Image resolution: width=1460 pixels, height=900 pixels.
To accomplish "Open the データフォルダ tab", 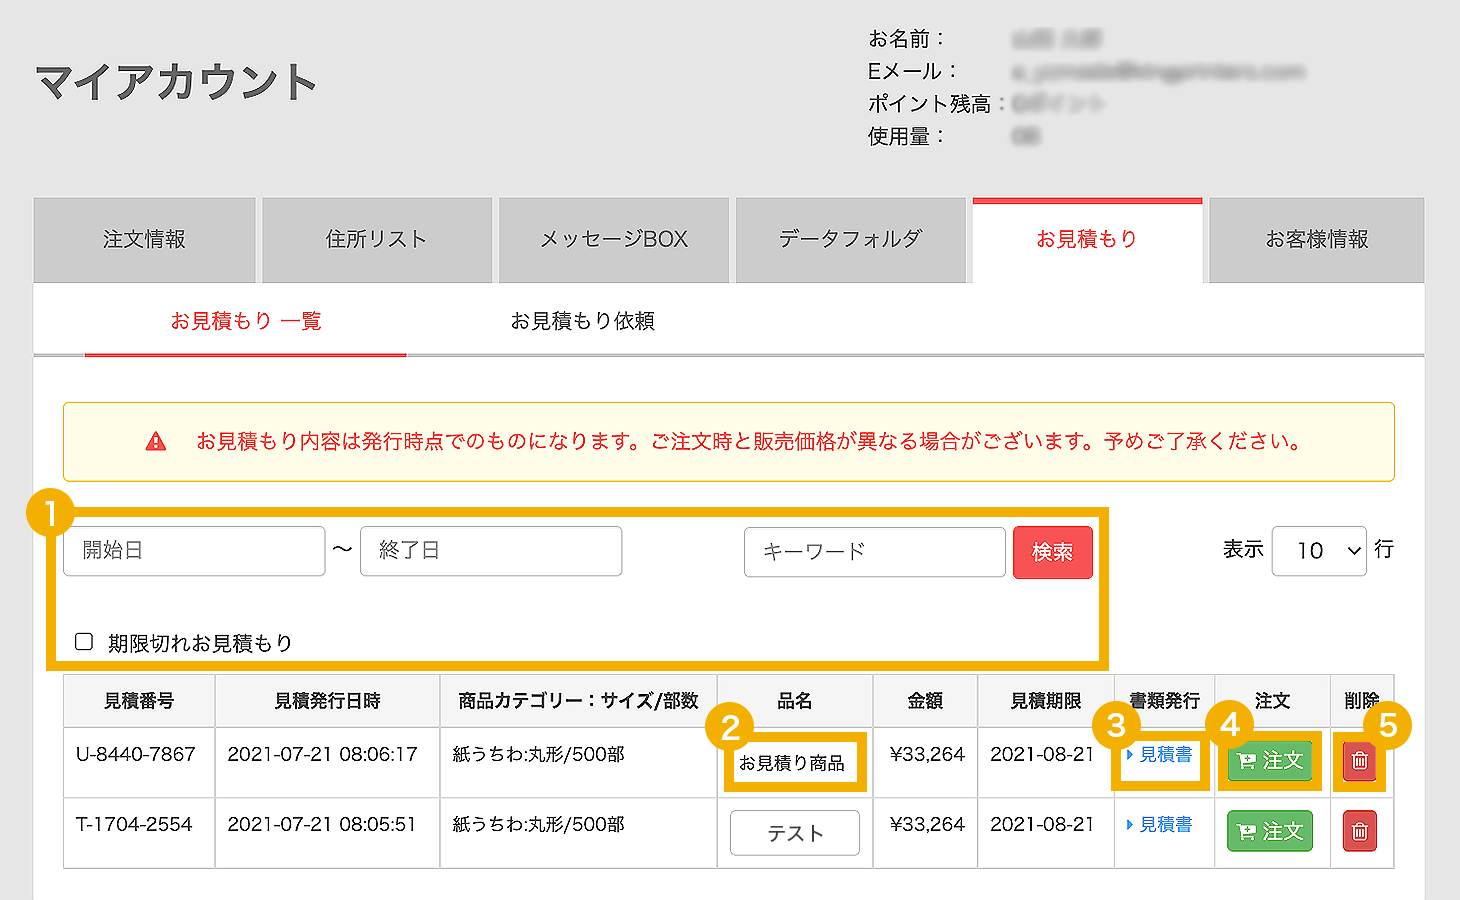I will (x=851, y=240).
